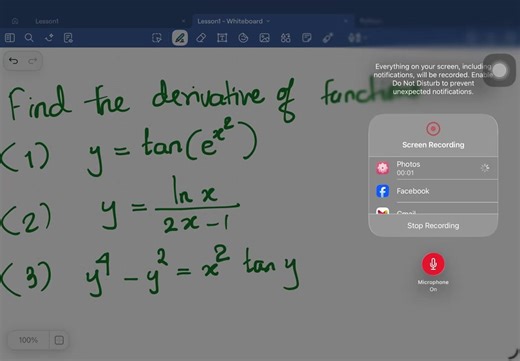
Task: Select the sticky note tool
Action: point(306,38)
